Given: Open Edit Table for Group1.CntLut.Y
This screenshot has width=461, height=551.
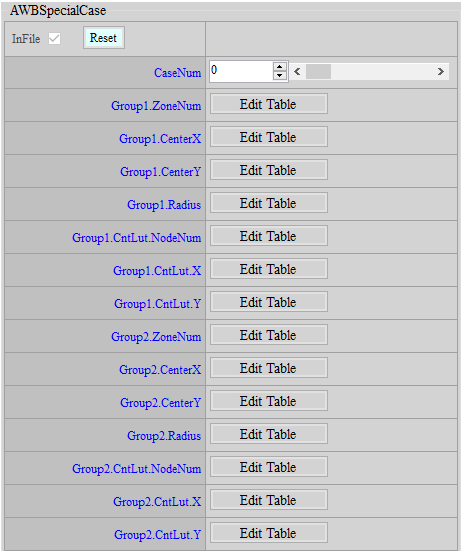Looking at the screenshot, I should click(x=269, y=302).
